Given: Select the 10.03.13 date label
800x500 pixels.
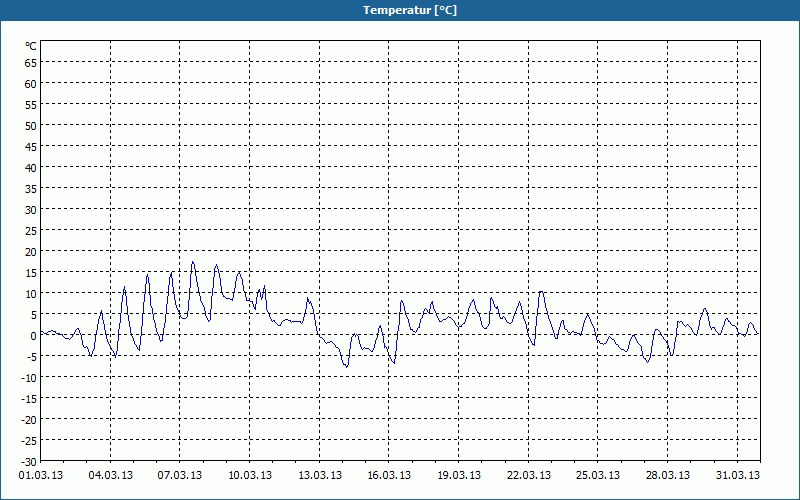Looking at the screenshot, I should point(249,476).
